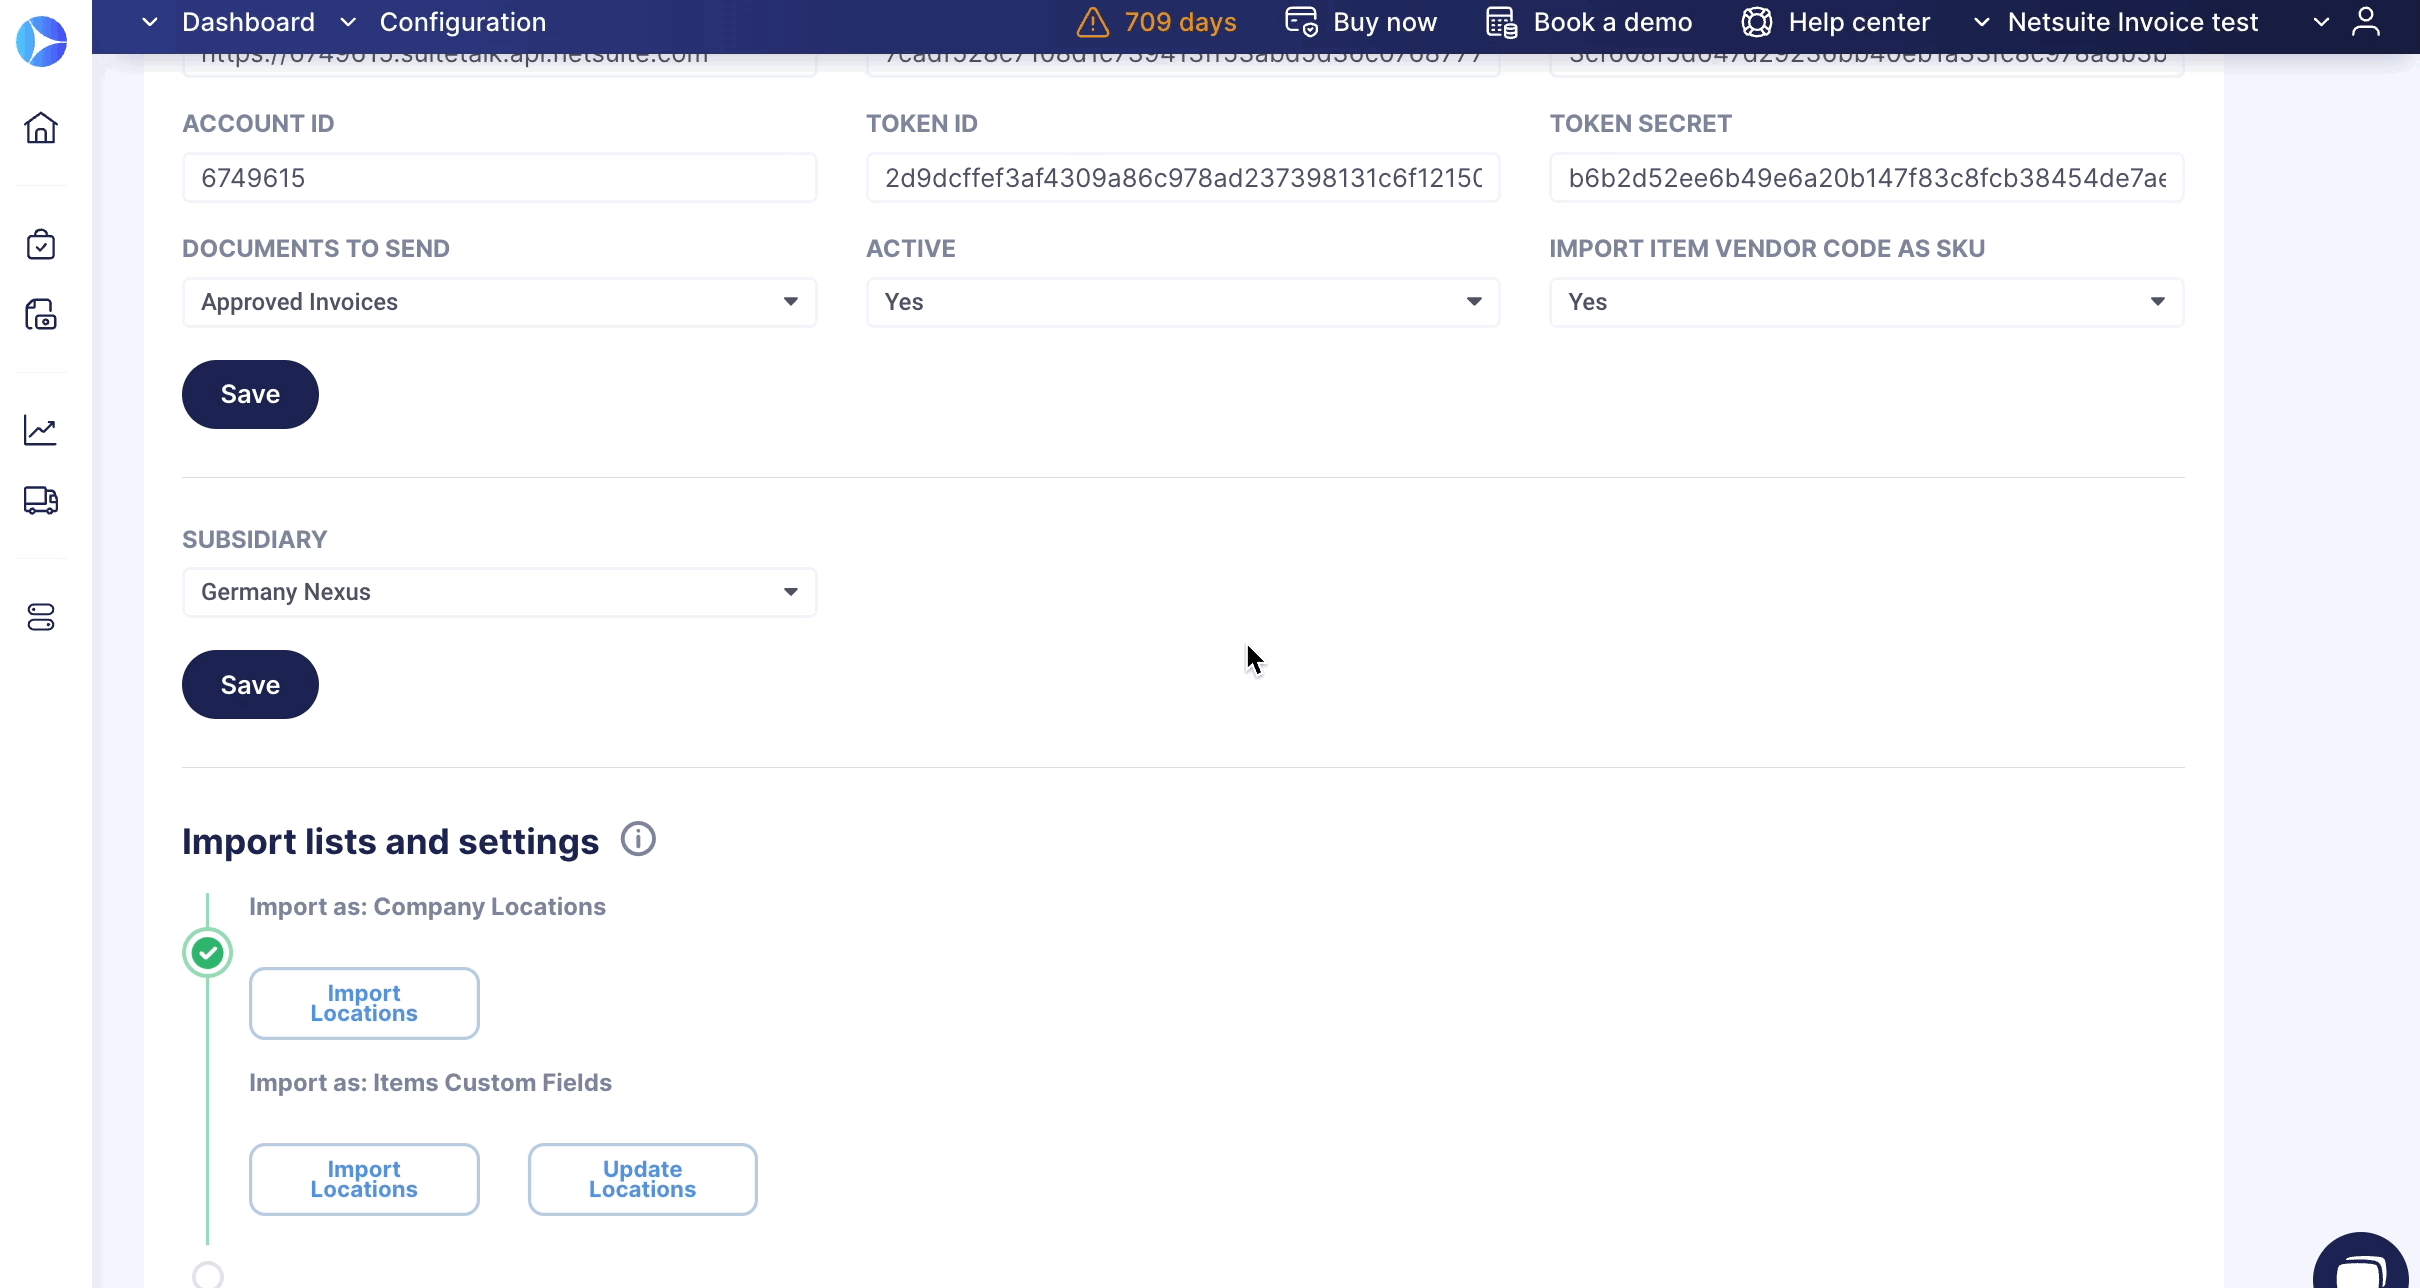Open the user profile icon
Screen dimensions: 2420x1288
pos(2367,21)
